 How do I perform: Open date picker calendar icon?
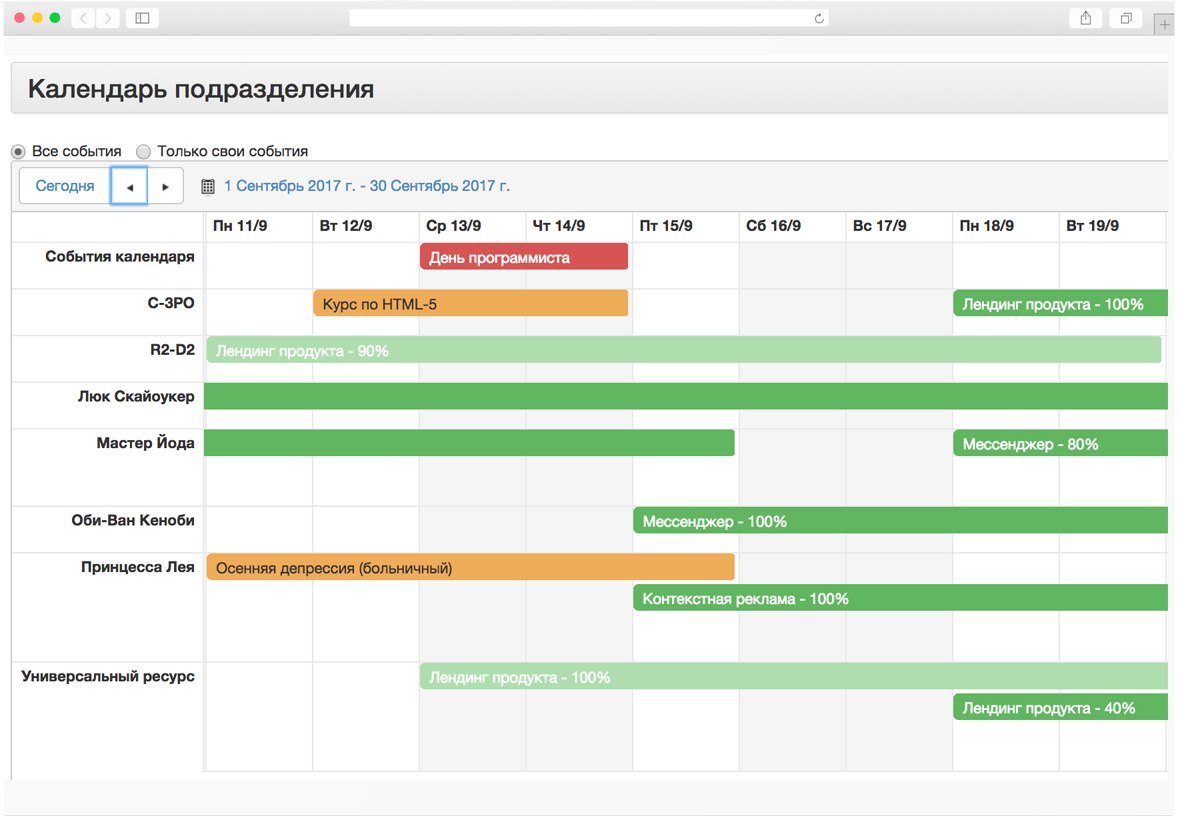(208, 186)
